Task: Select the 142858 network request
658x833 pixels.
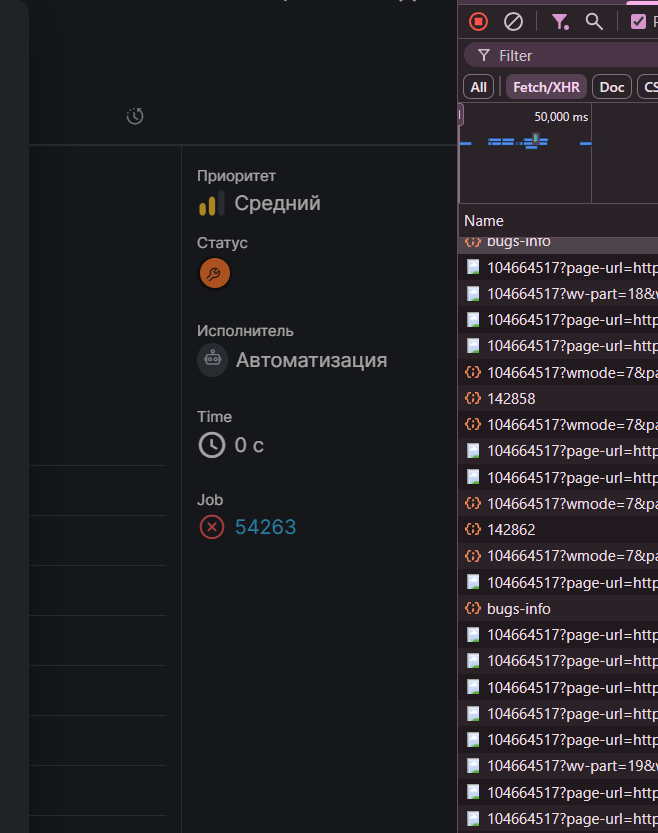Action: point(511,398)
